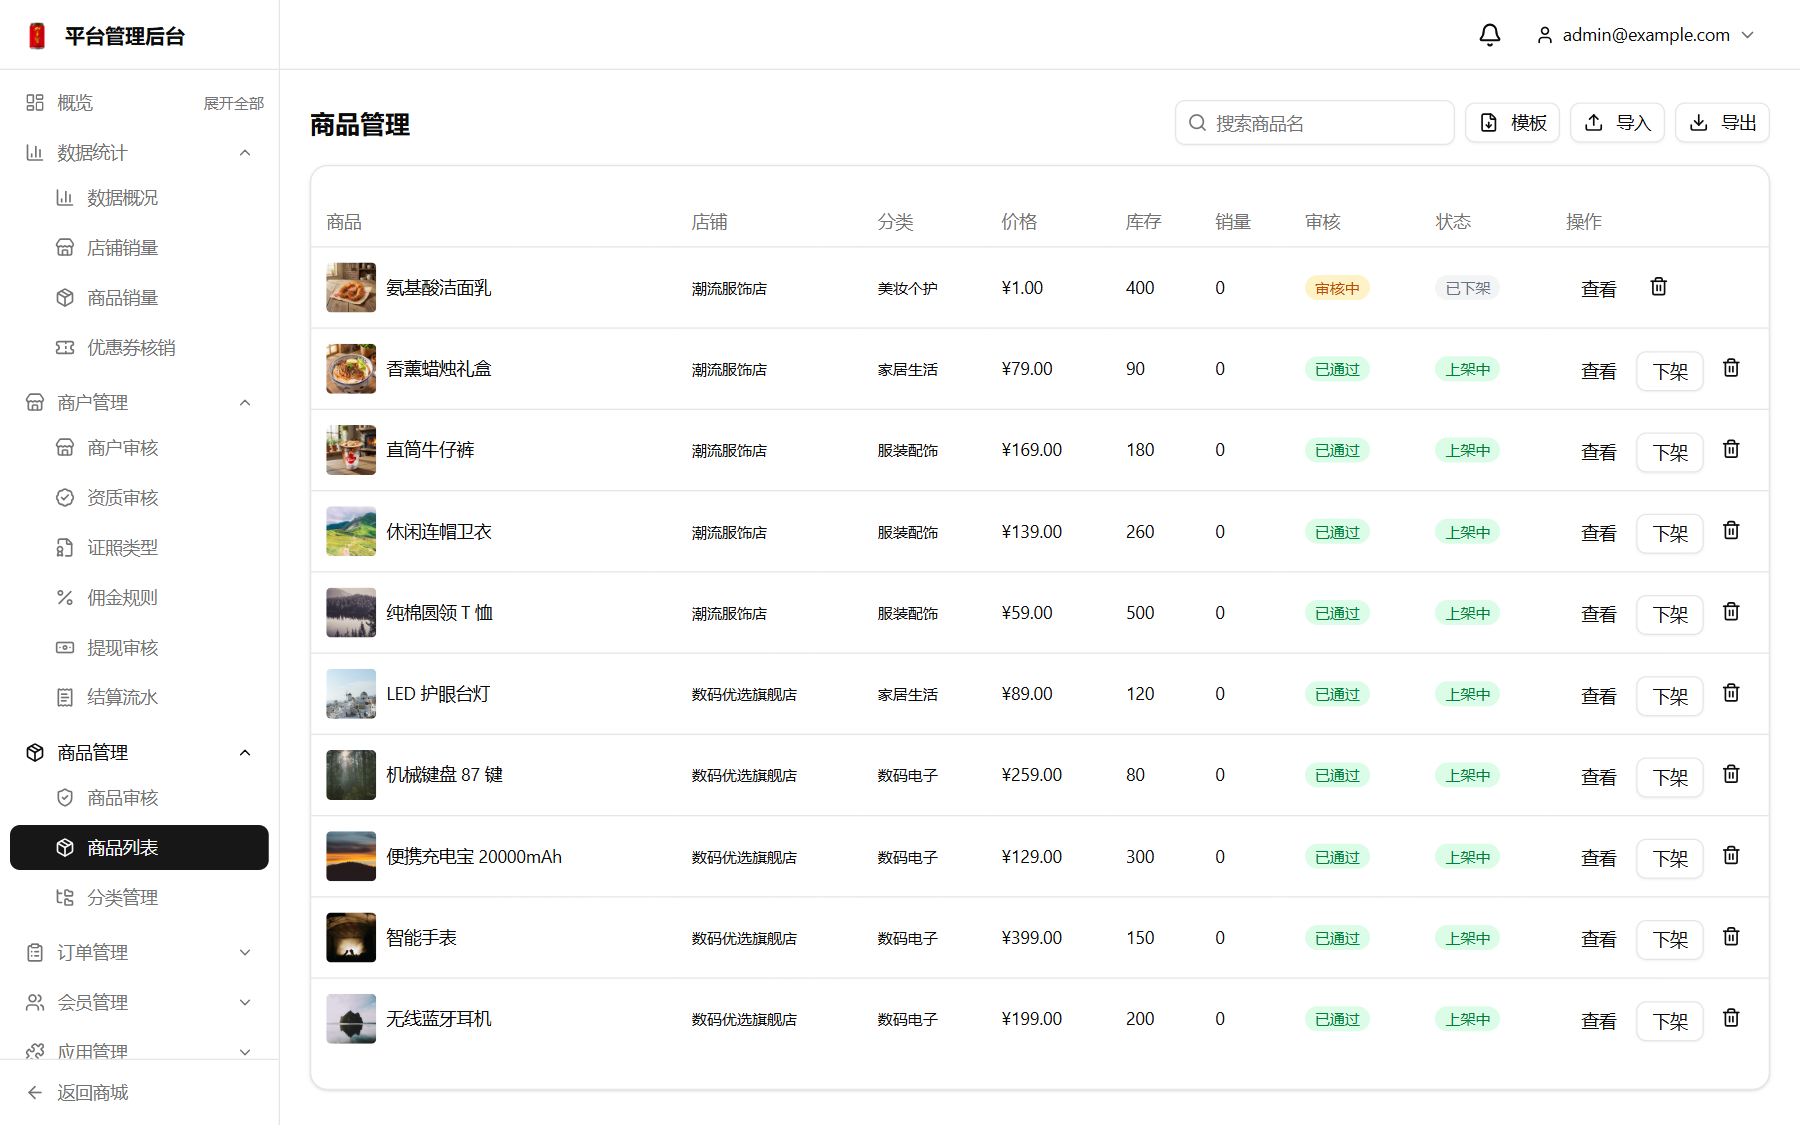Open 分类管理 page
The height and width of the screenshot is (1125, 1800).
139,898
